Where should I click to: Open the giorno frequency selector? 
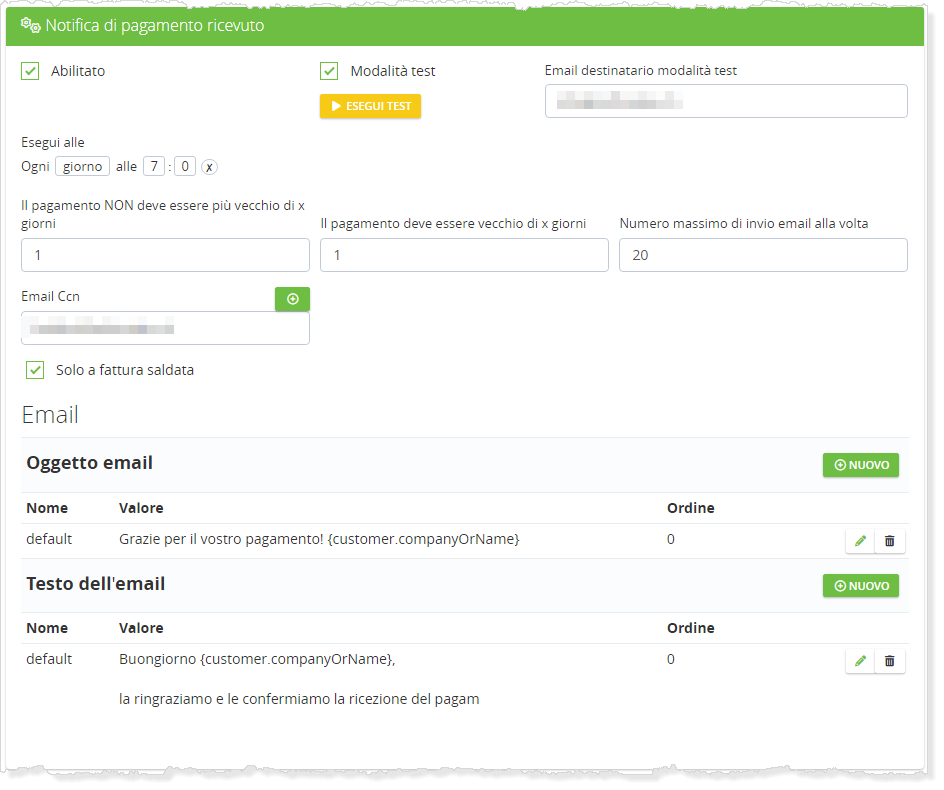[82, 166]
